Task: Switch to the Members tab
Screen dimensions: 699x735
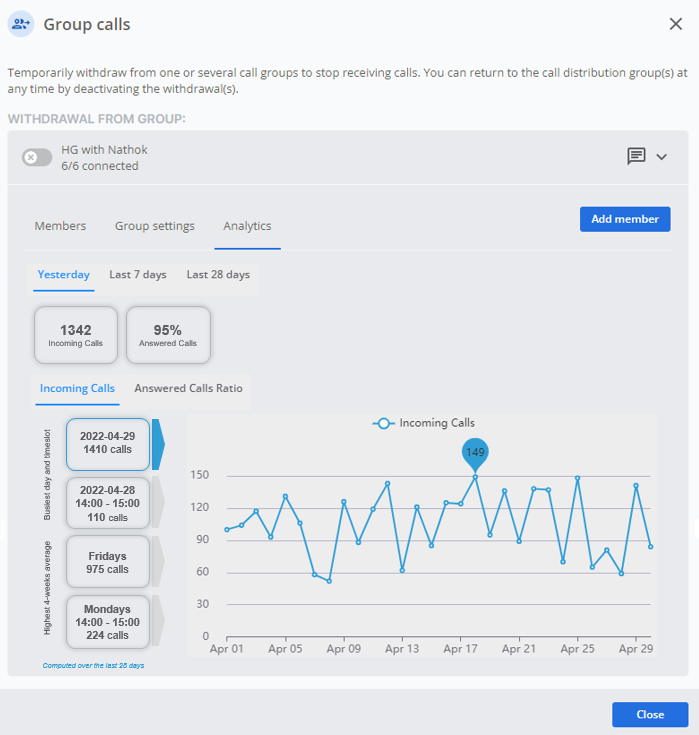Action: pos(60,226)
